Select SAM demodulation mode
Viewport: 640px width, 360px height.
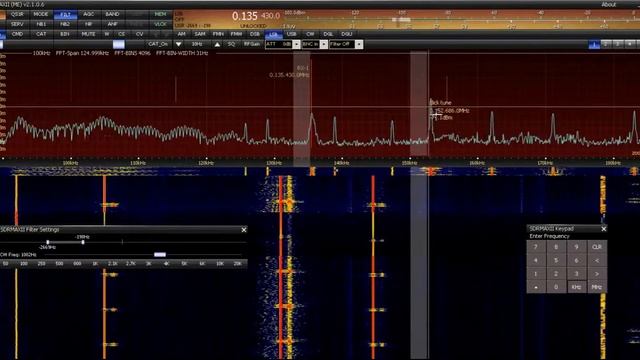200,34
